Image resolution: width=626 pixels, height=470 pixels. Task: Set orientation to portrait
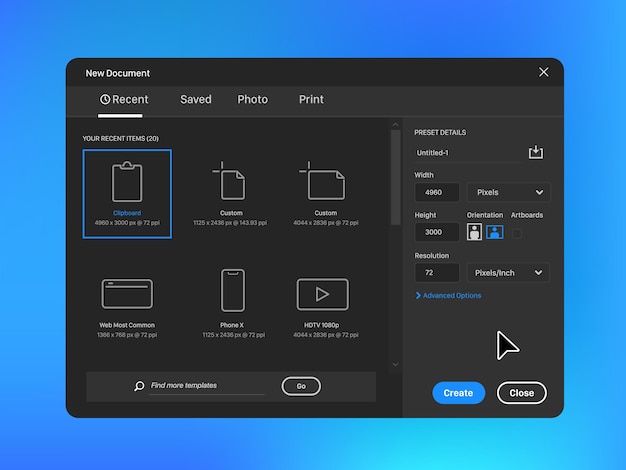coord(474,232)
